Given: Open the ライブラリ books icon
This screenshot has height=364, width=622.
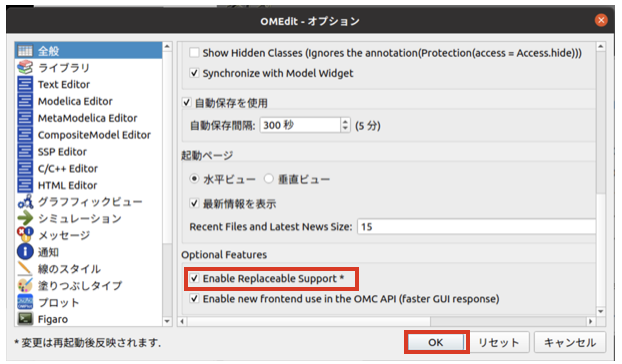Looking at the screenshot, I should pos(25,67).
